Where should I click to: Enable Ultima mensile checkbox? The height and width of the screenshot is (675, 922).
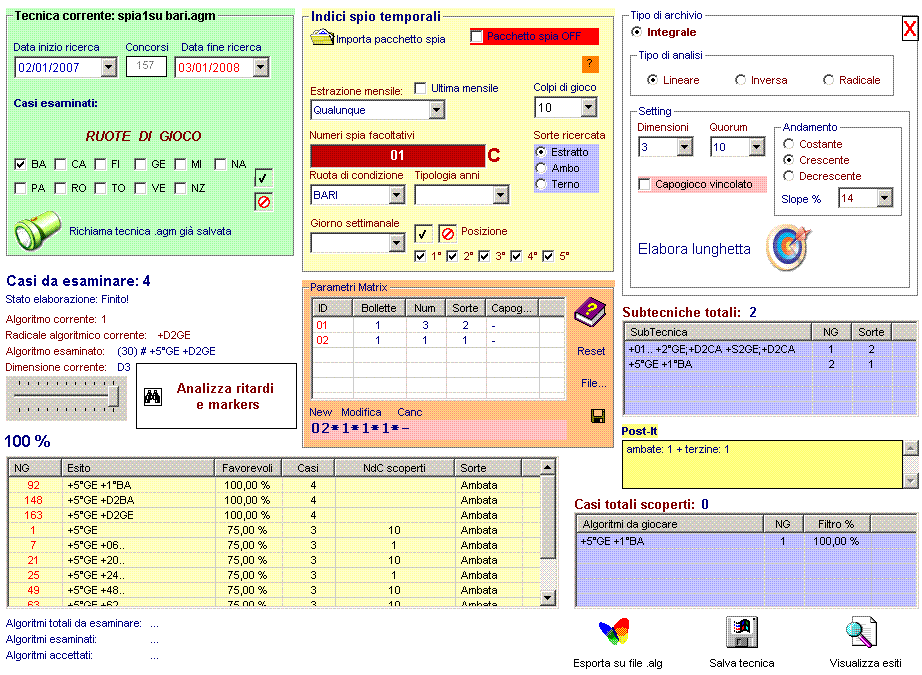tap(420, 88)
